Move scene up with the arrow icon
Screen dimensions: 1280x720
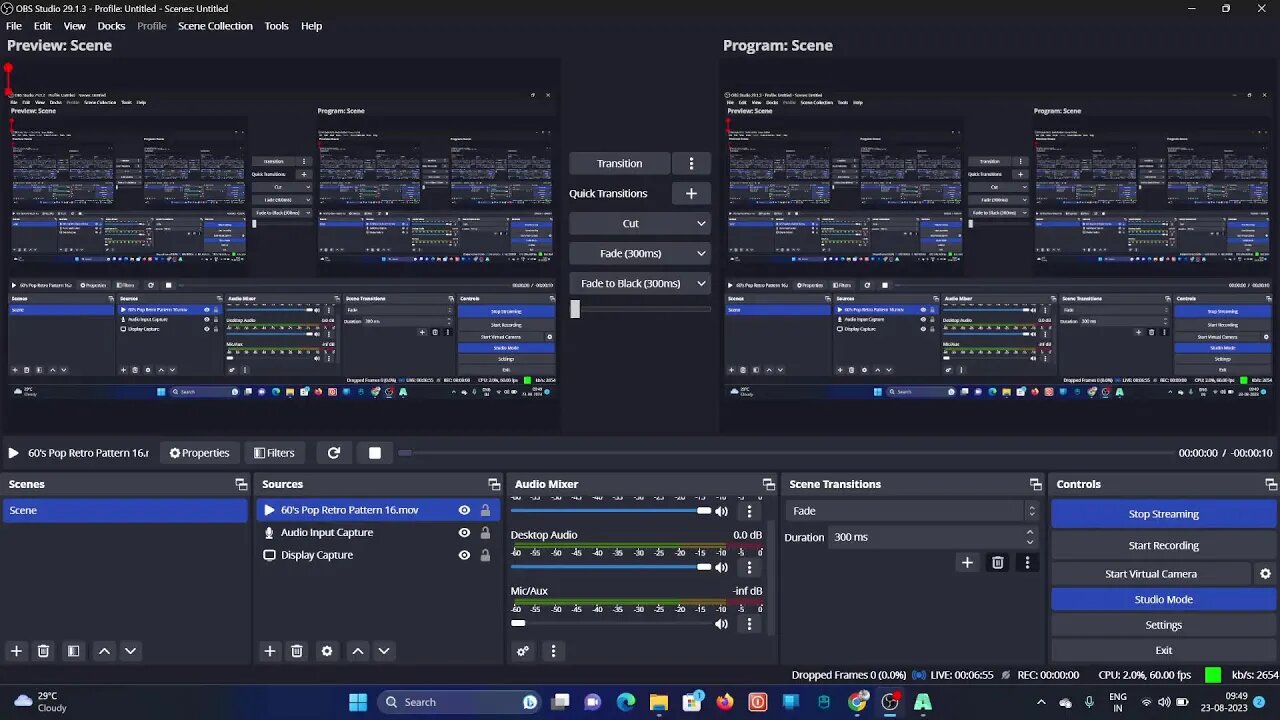pyautogui.click(x=104, y=651)
